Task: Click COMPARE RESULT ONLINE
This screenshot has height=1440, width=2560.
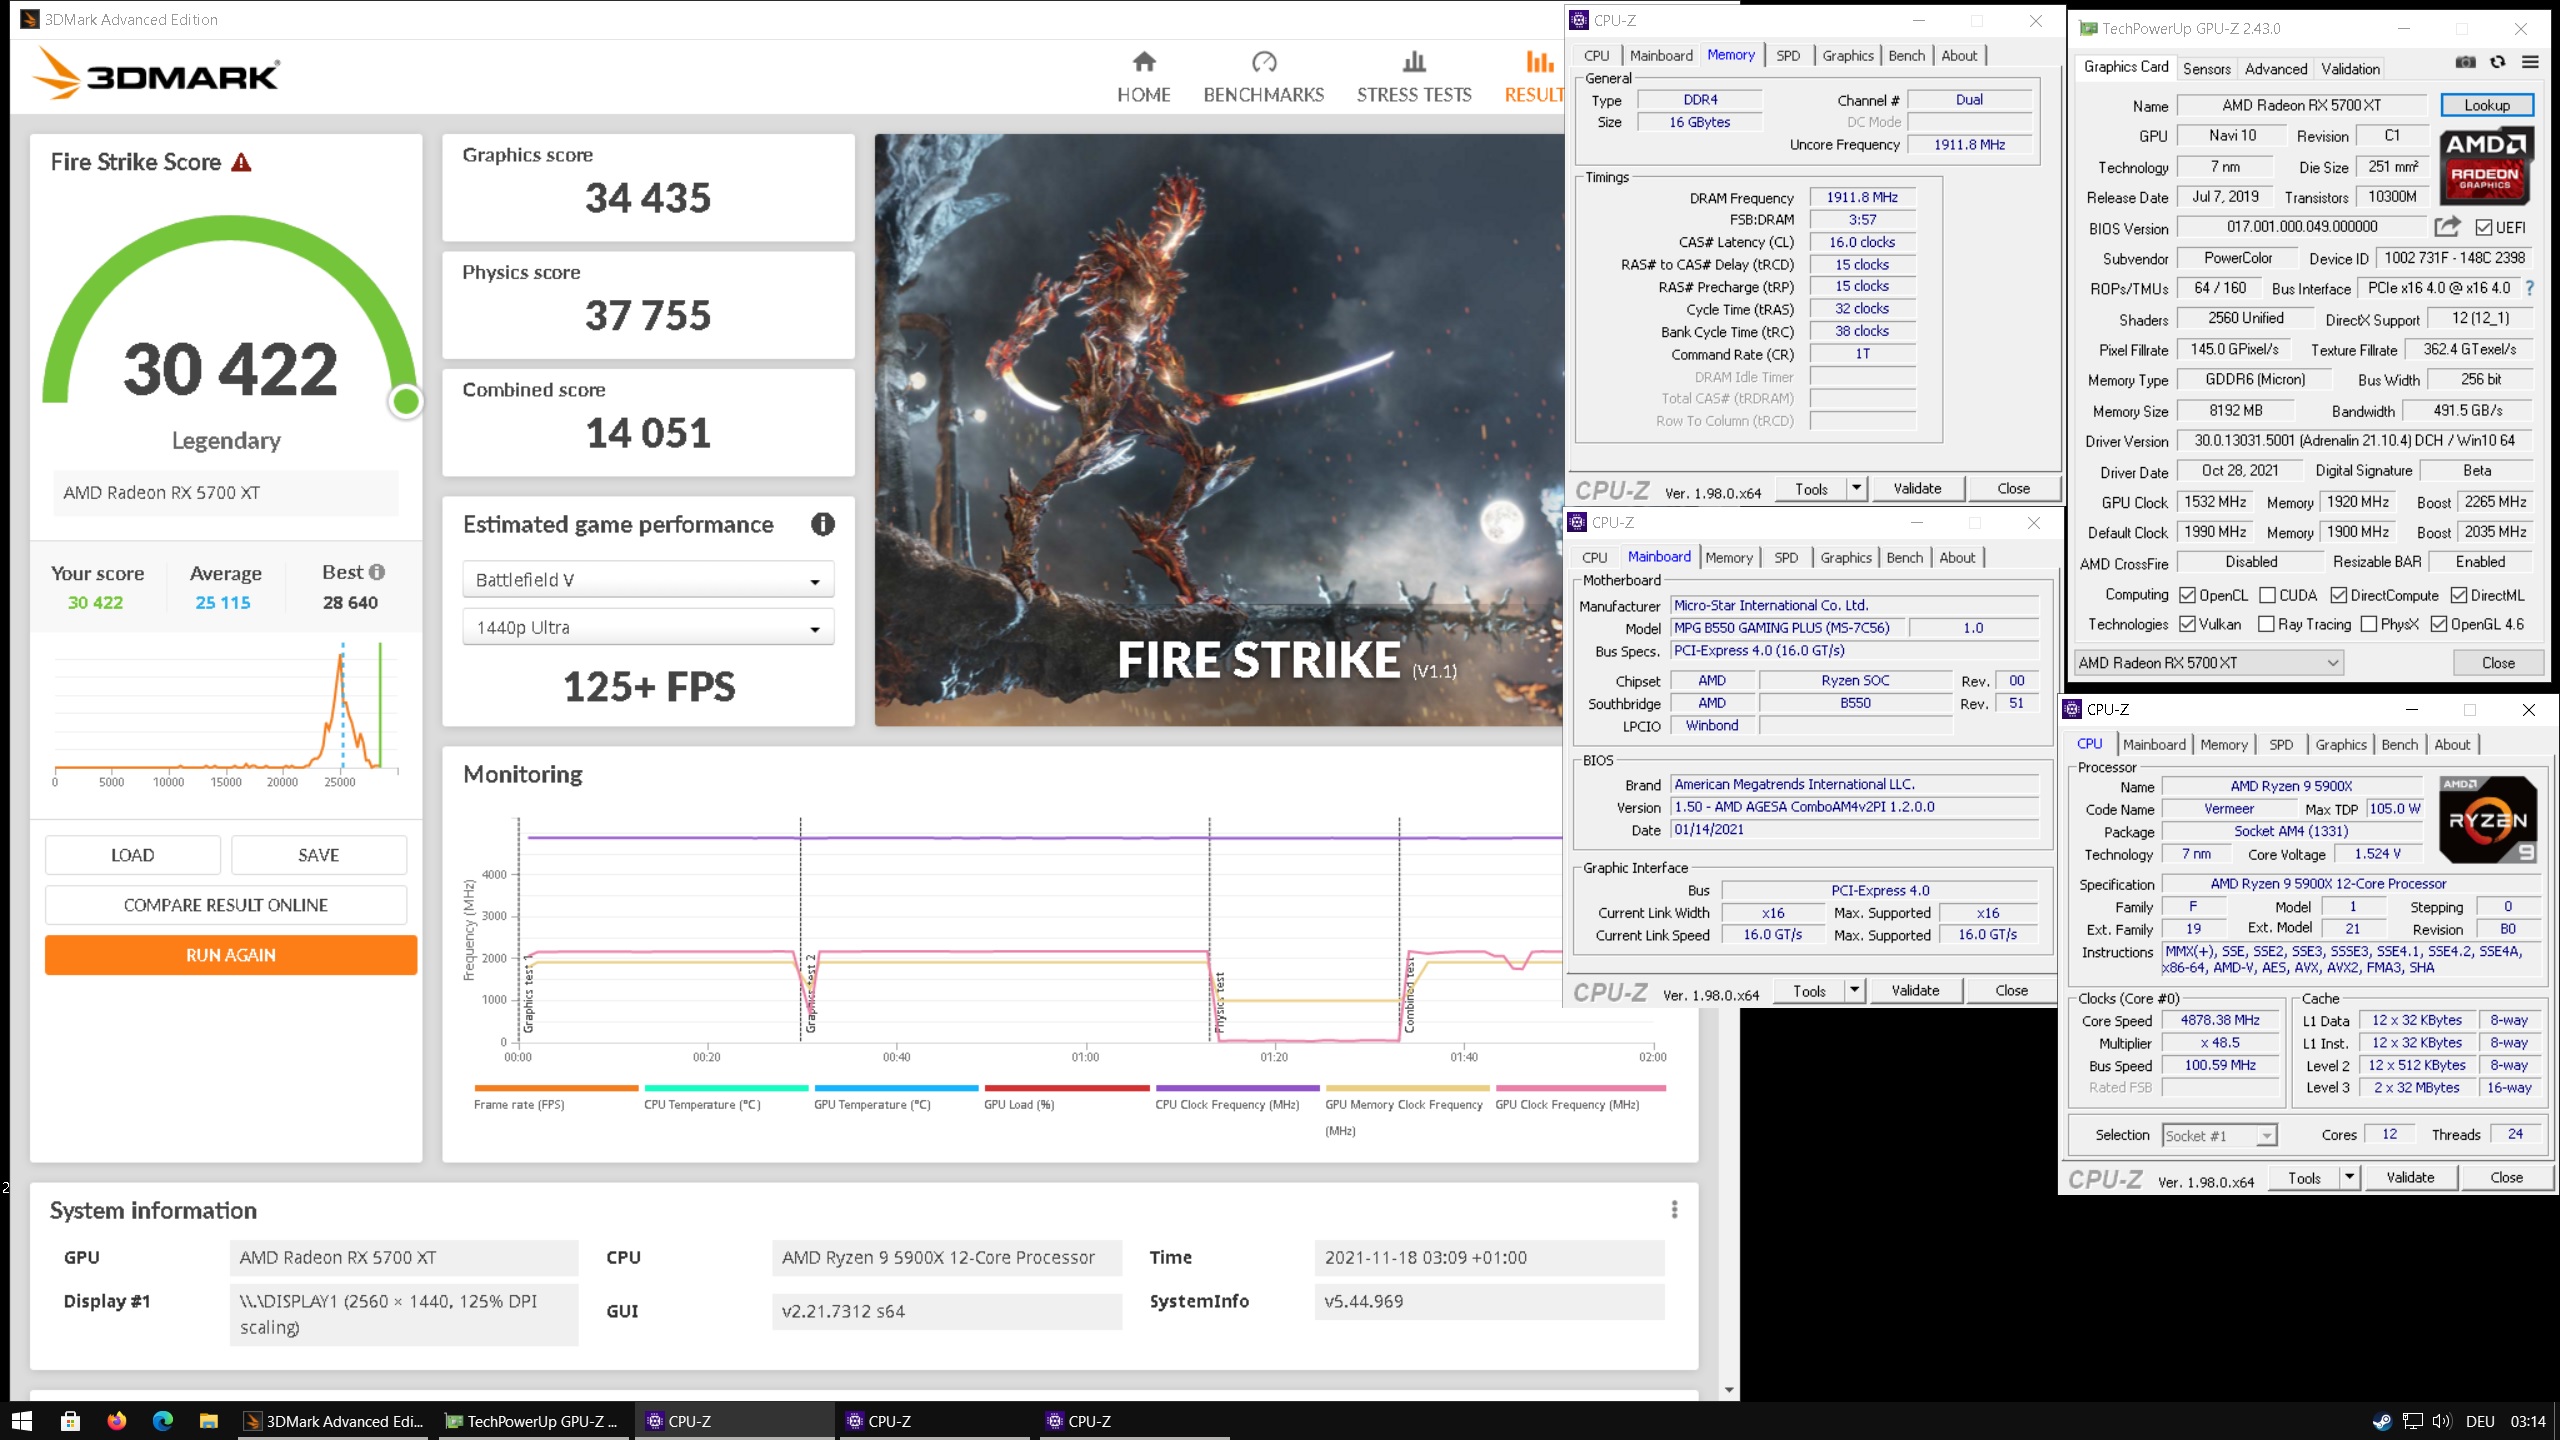Action: (226, 905)
